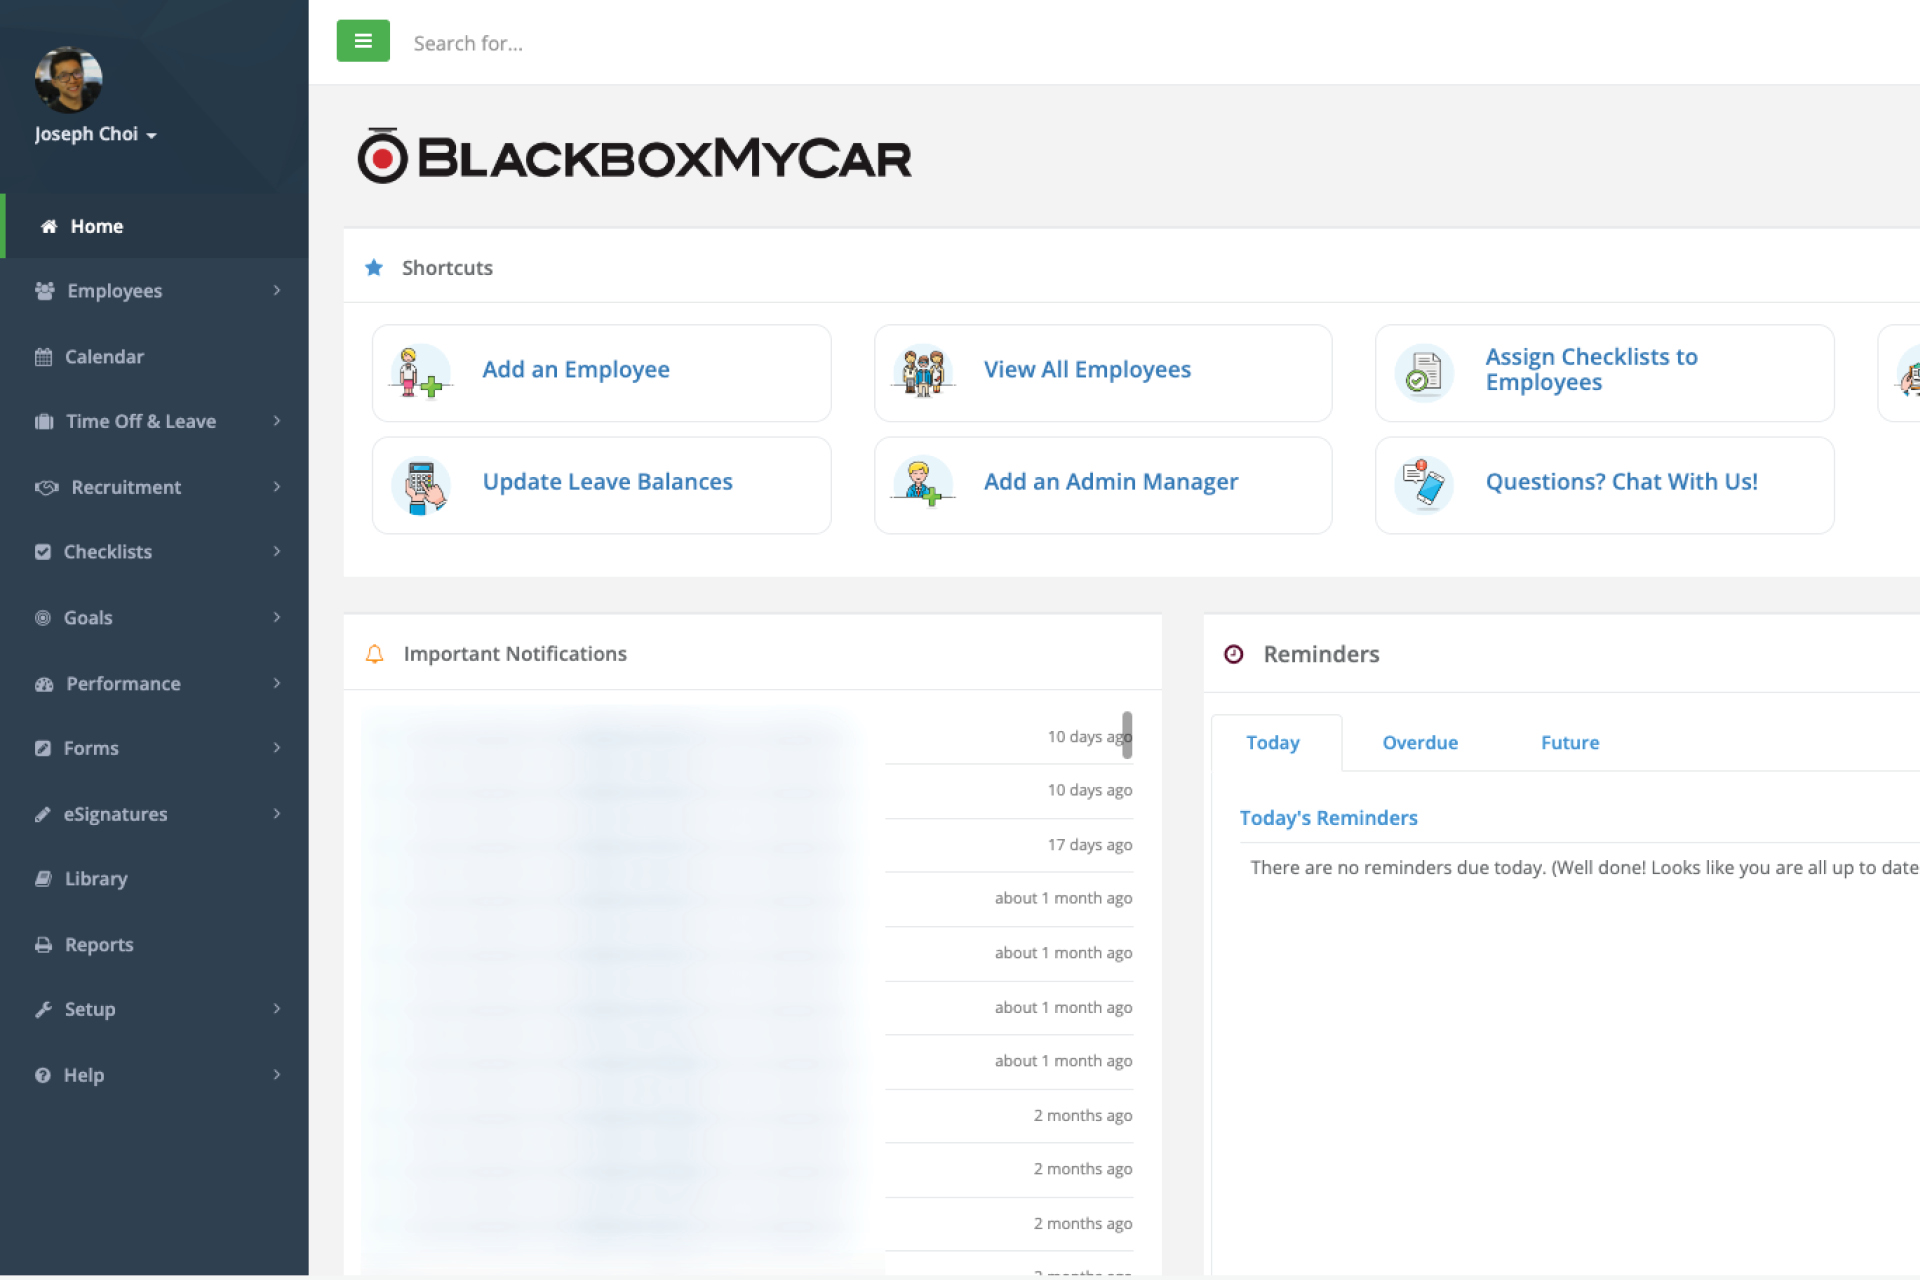The width and height of the screenshot is (1920, 1280).
Task: Click the Goals target icon
Action: (43, 618)
